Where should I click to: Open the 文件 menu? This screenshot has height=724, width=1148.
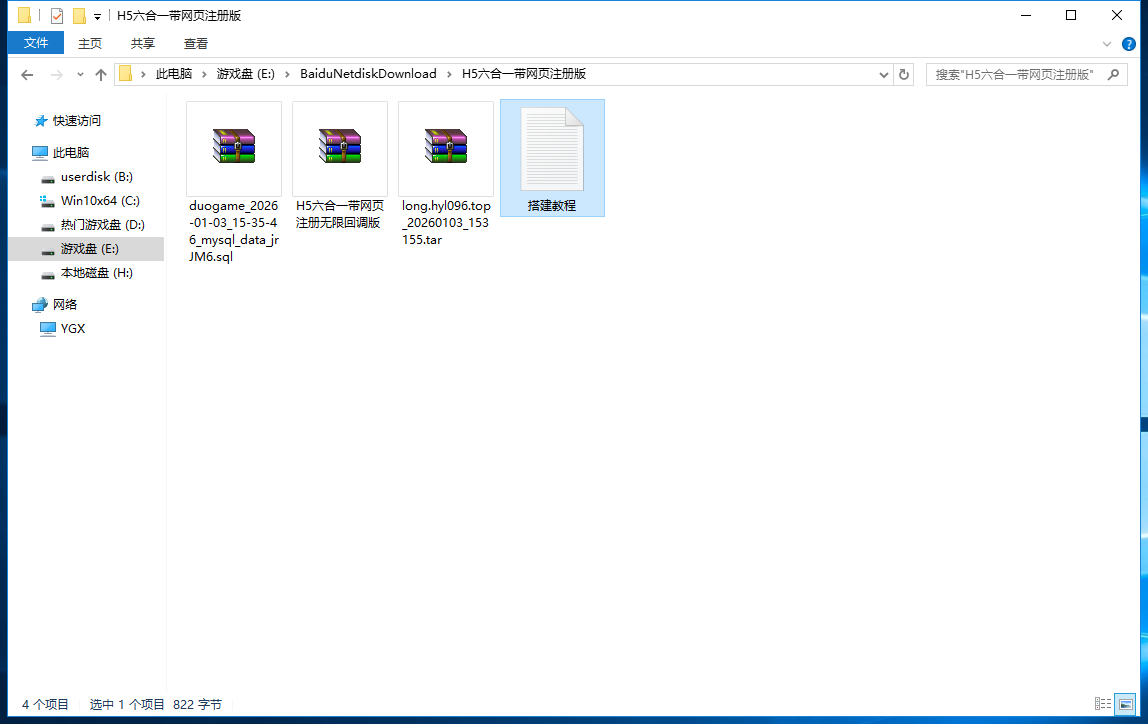click(x=36, y=43)
